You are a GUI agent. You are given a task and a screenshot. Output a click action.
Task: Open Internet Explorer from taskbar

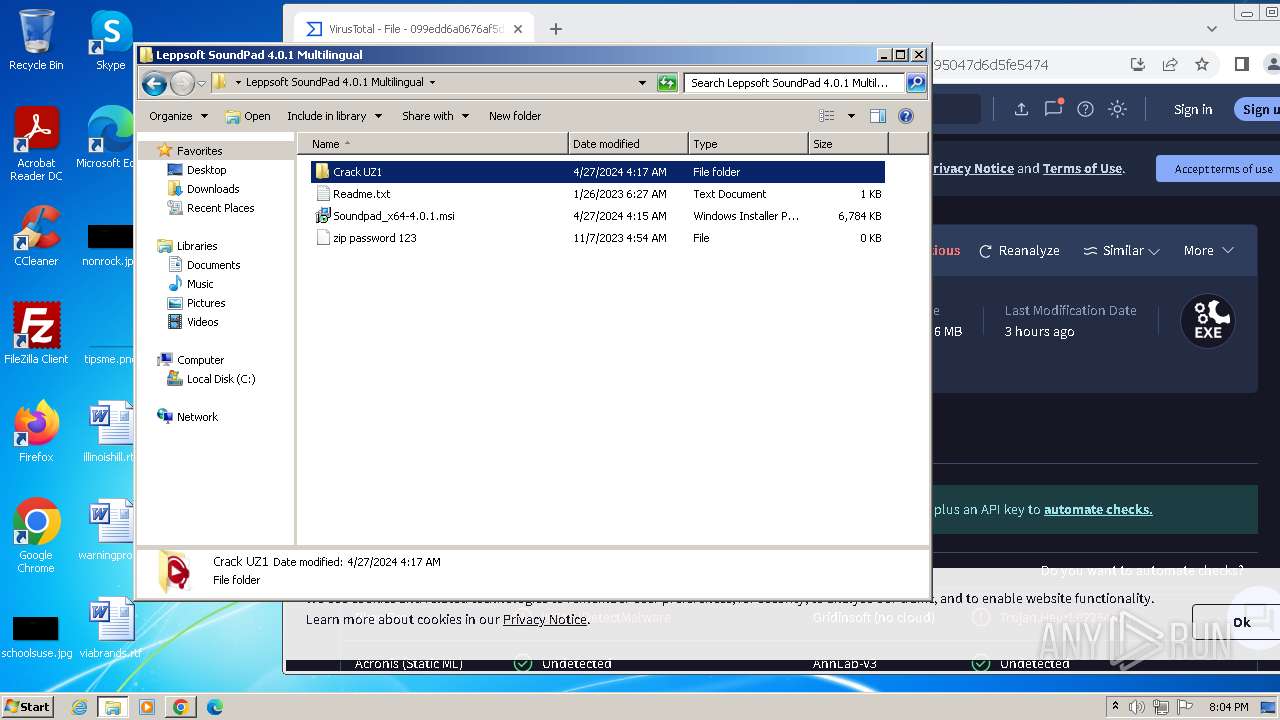point(80,707)
